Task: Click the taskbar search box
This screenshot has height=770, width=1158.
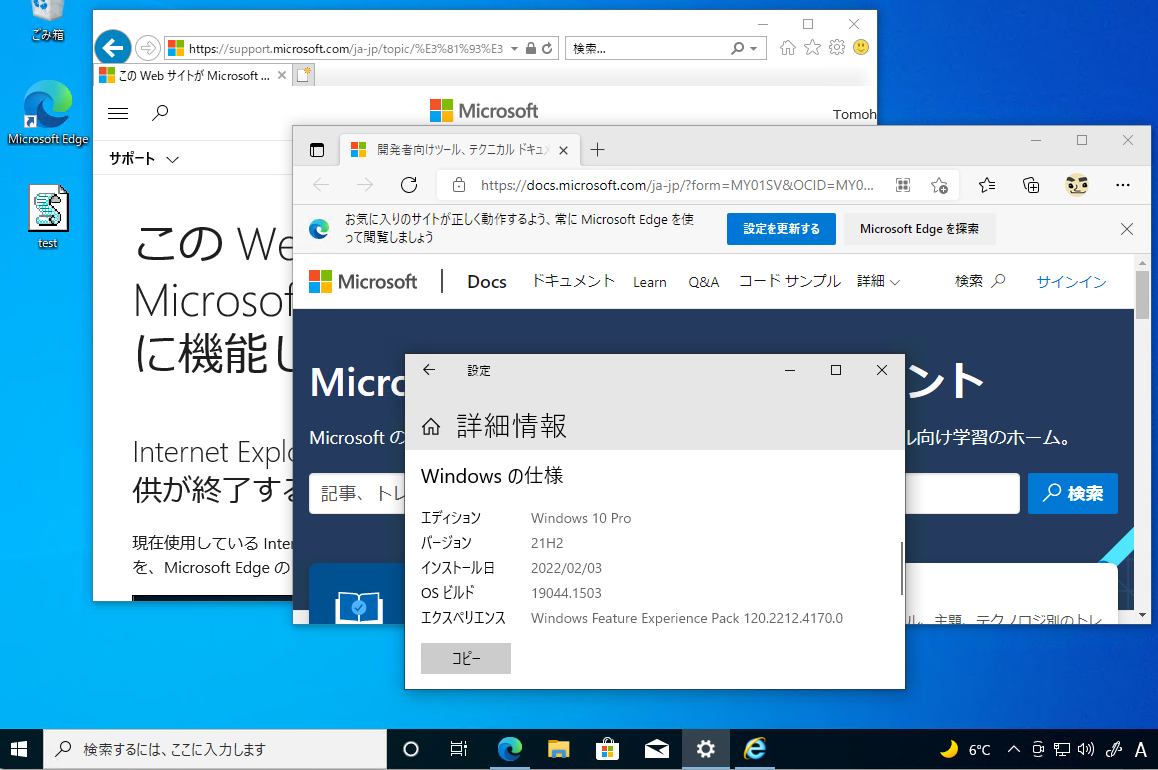Action: [x=215, y=749]
